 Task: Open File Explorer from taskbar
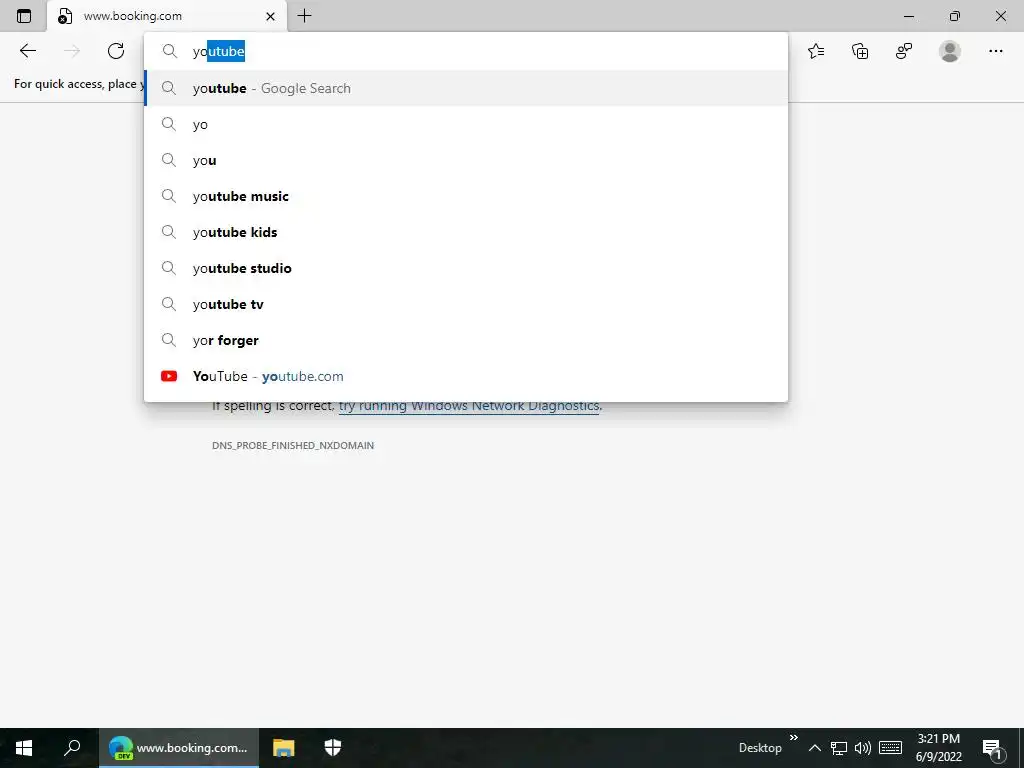[x=283, y=748]
